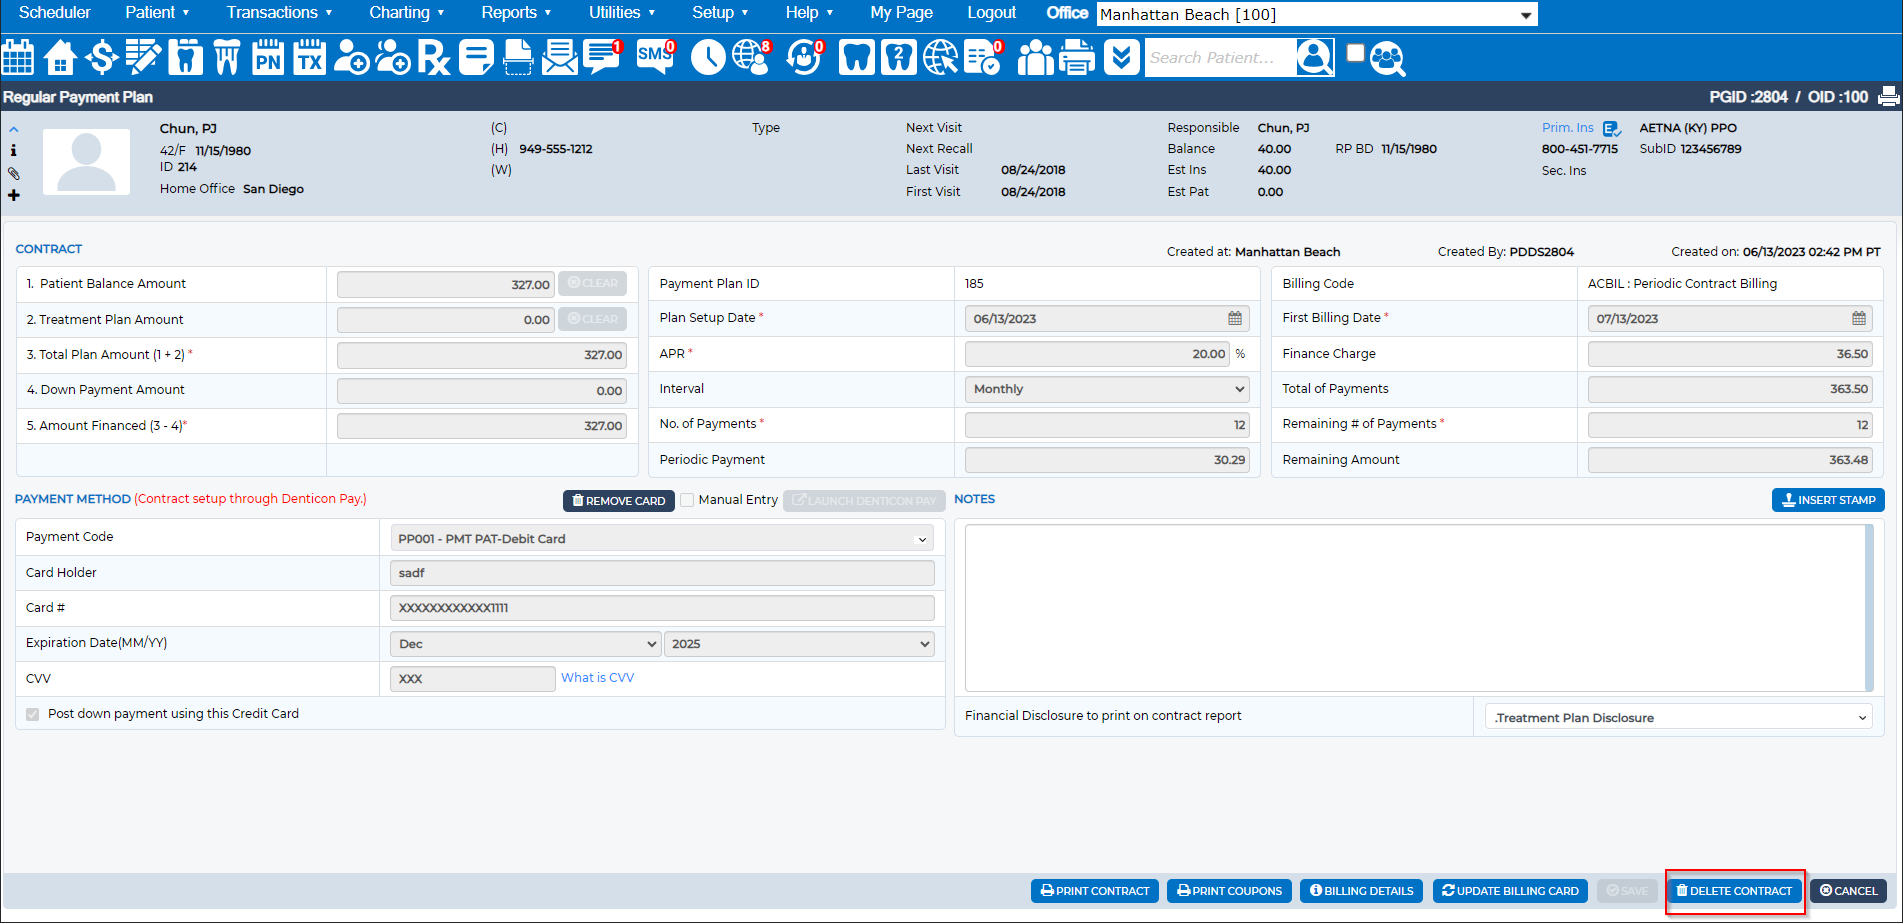This screenshot has width=1903, height=923.
Task: Click the PRINT CONTRACT button
Action: tap(1095, 891)
